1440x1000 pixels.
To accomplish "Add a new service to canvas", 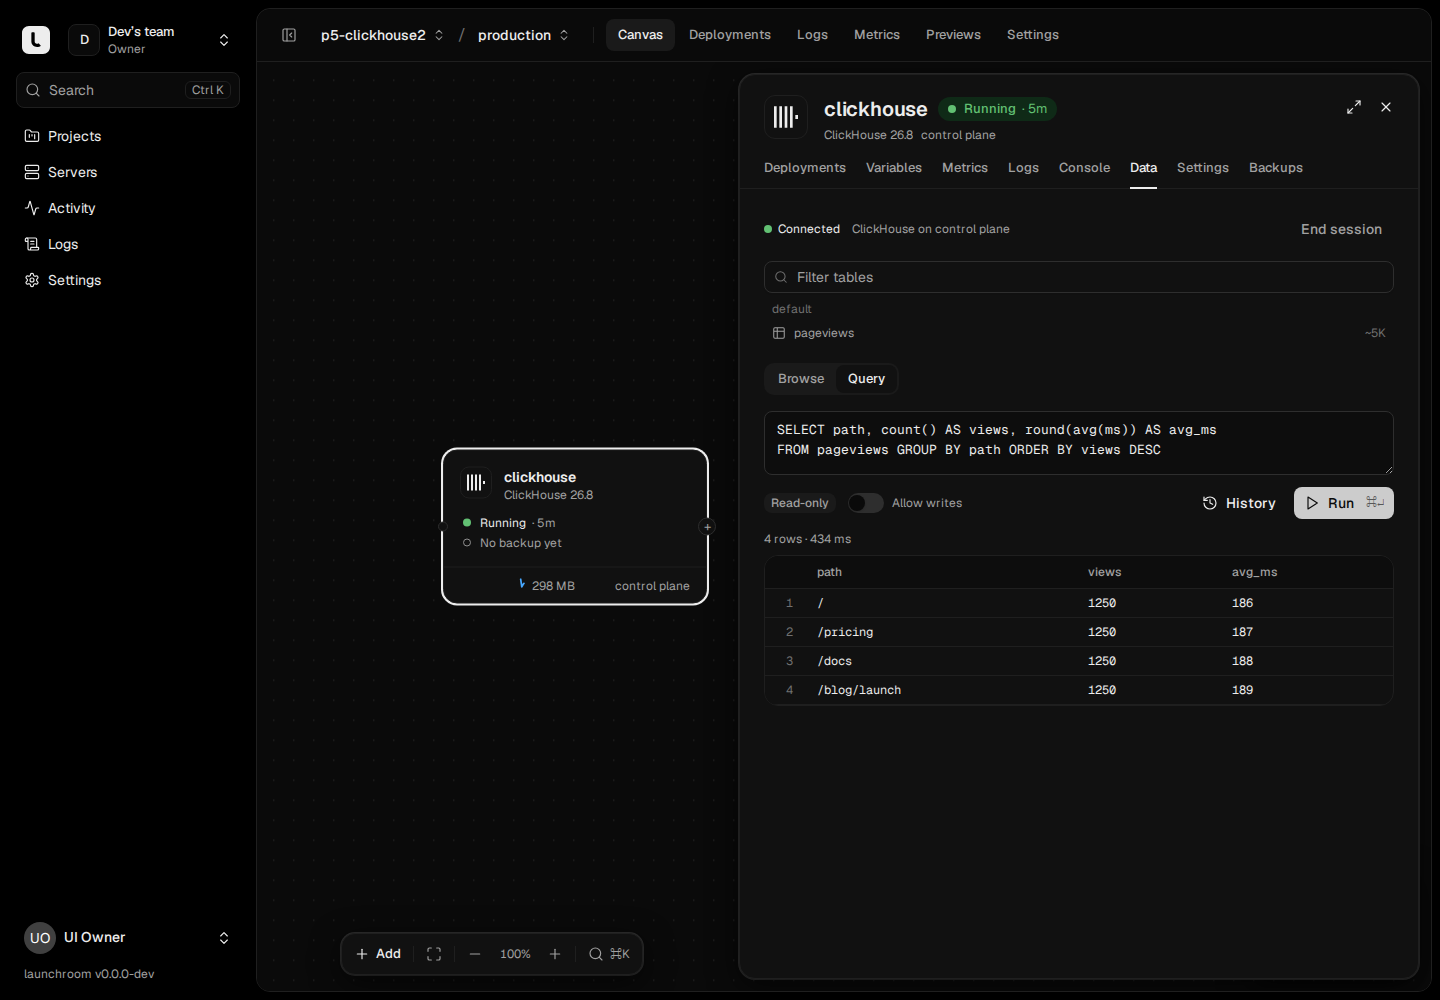I will pyautogui.click(x=379, y=954).
